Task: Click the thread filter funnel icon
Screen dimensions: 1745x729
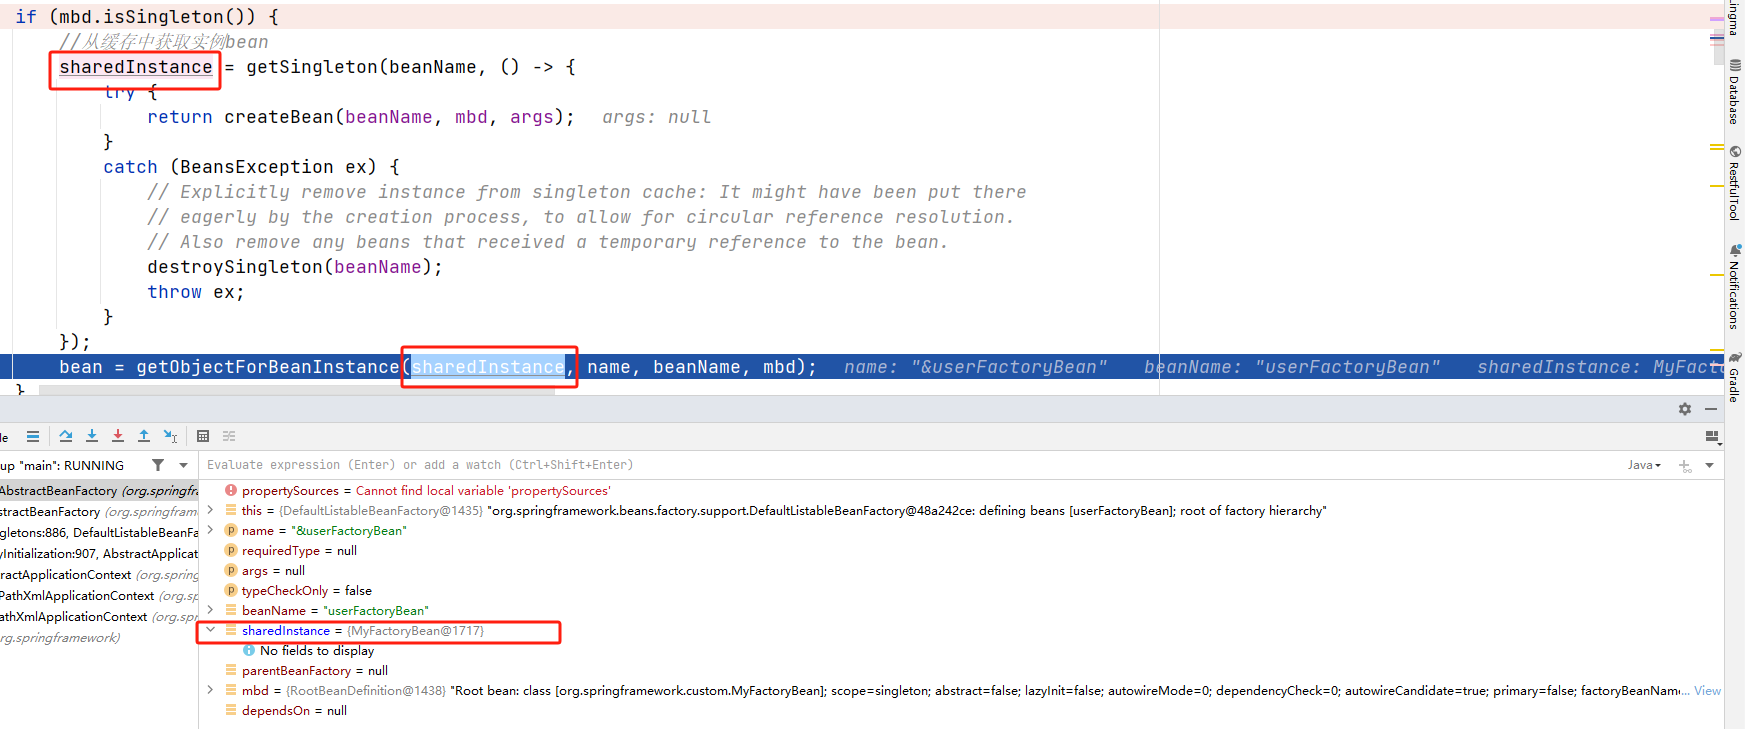Action: pos(158,465)
